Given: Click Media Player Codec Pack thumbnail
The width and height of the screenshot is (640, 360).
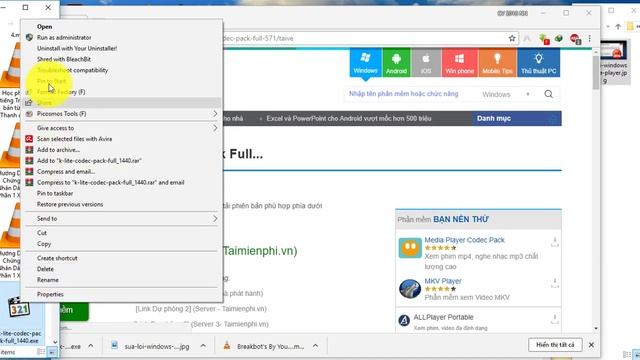Looking at the screenshot, I should click(x=410, y=248).
